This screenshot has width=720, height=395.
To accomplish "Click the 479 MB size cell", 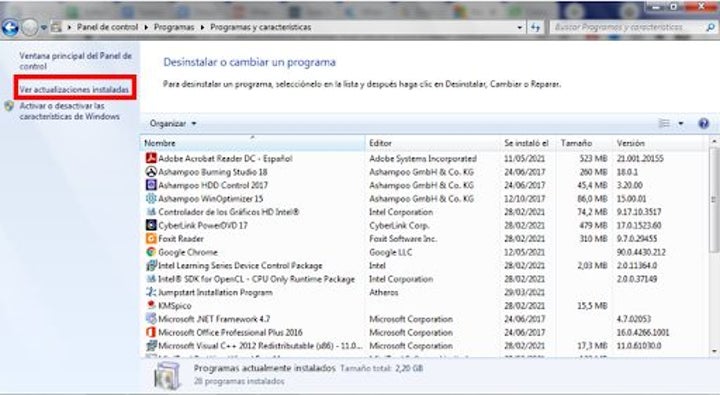I will (x=593, y=226).
